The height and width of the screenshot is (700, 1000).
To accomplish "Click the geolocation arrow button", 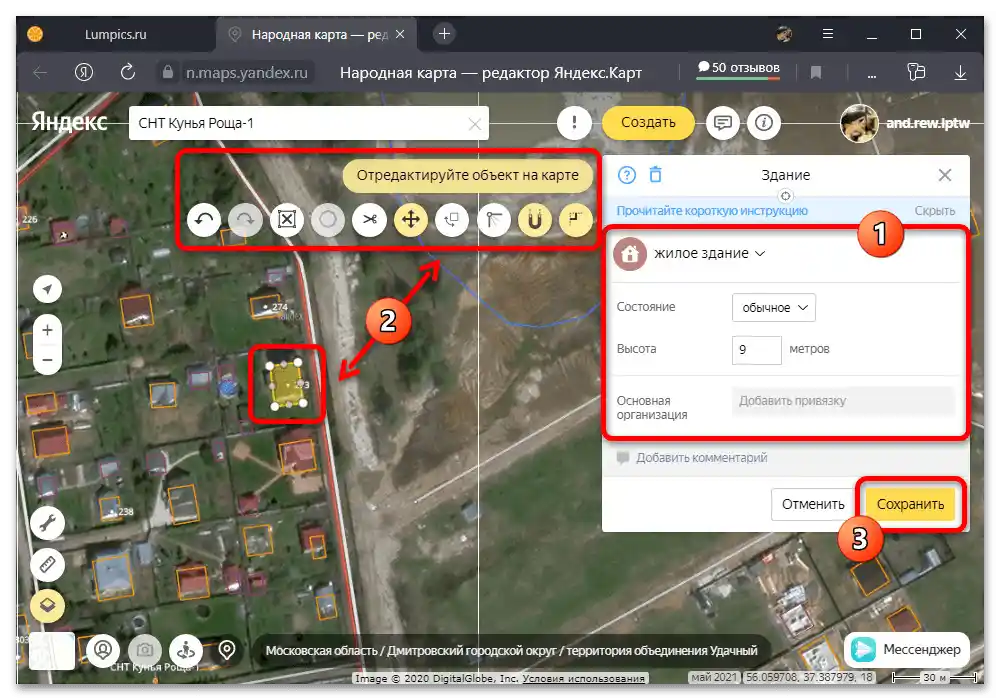I will (47, 289).
